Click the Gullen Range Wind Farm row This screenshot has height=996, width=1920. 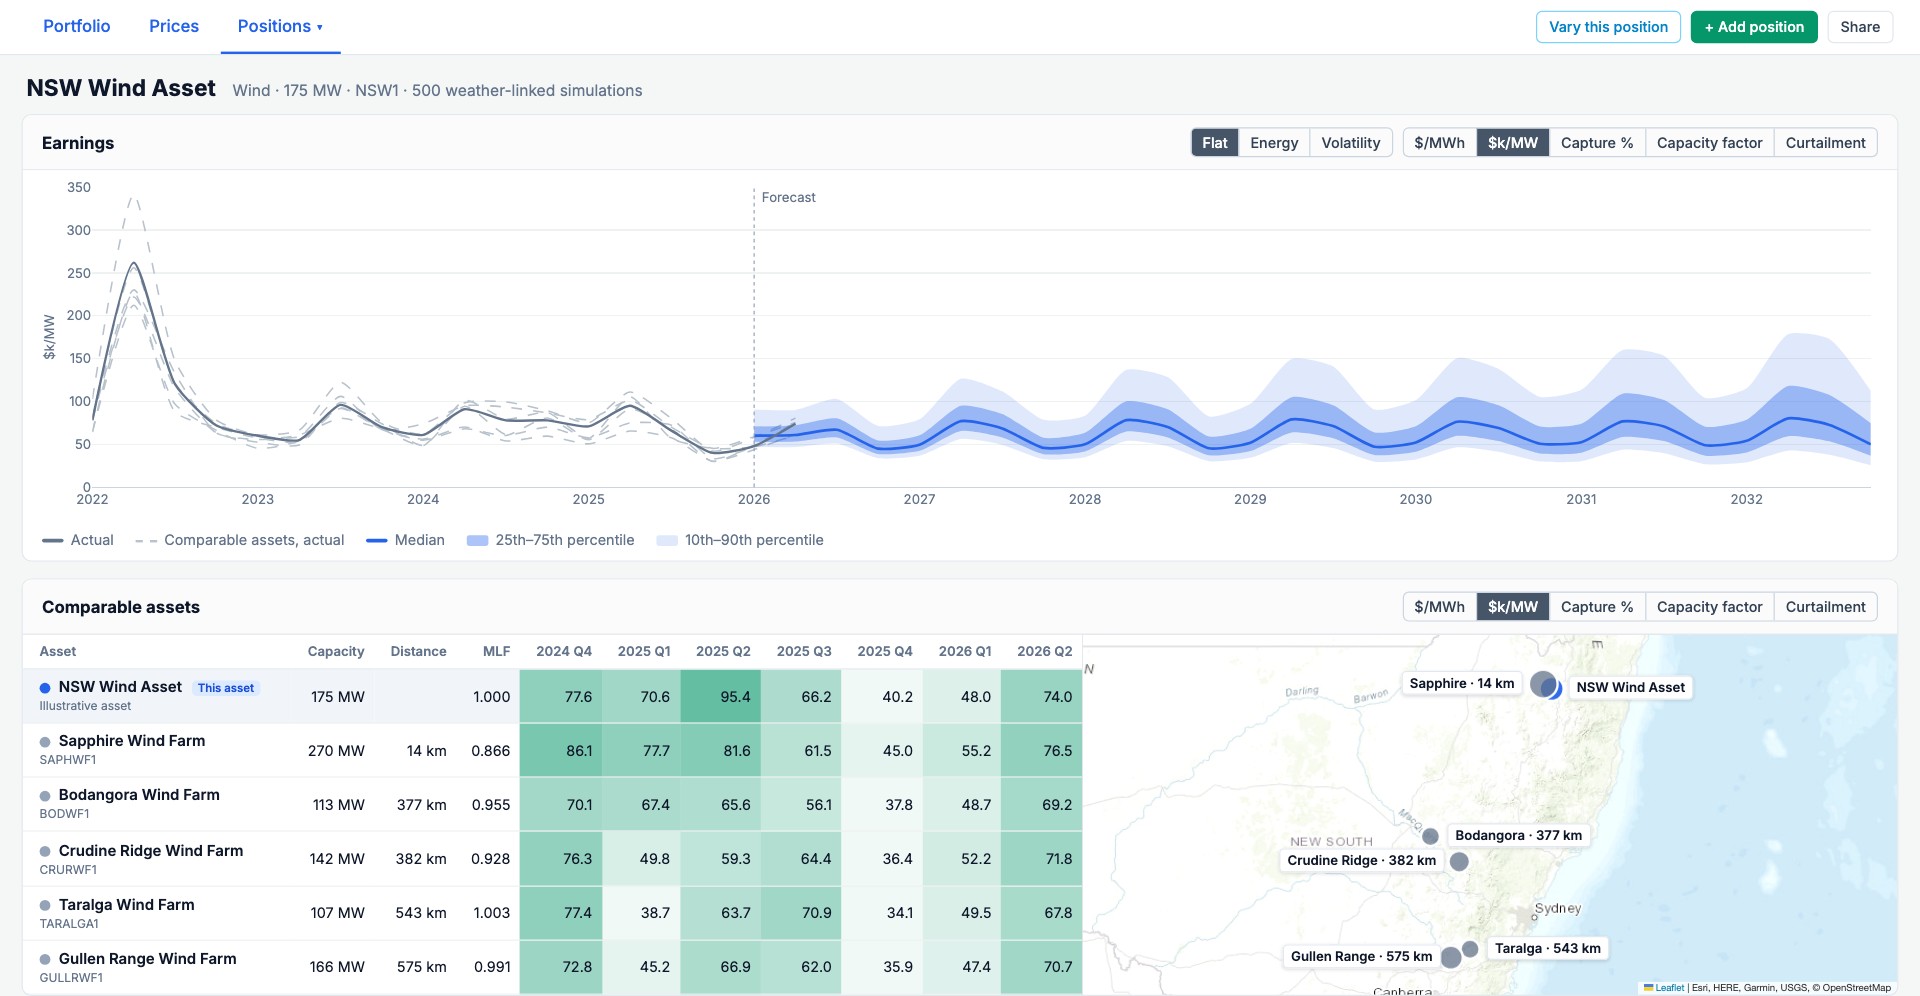[552, 967]
